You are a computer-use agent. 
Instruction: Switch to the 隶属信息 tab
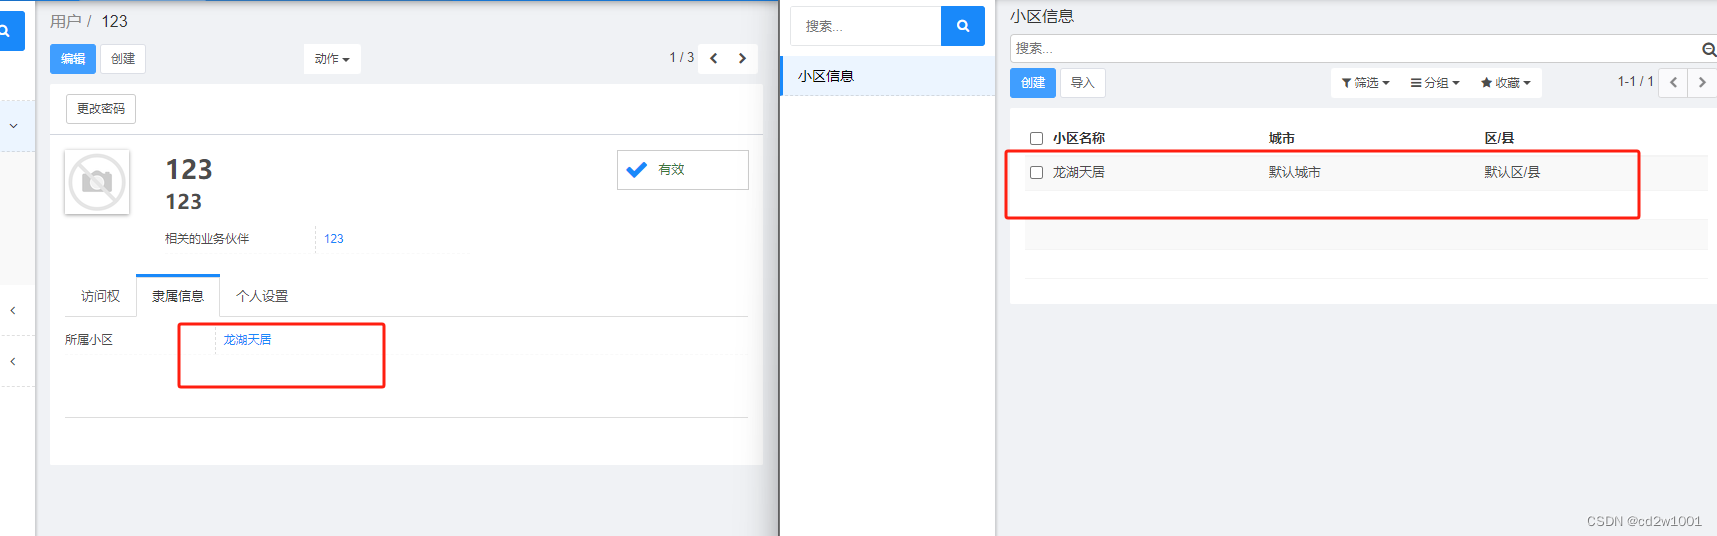(178, 296)
